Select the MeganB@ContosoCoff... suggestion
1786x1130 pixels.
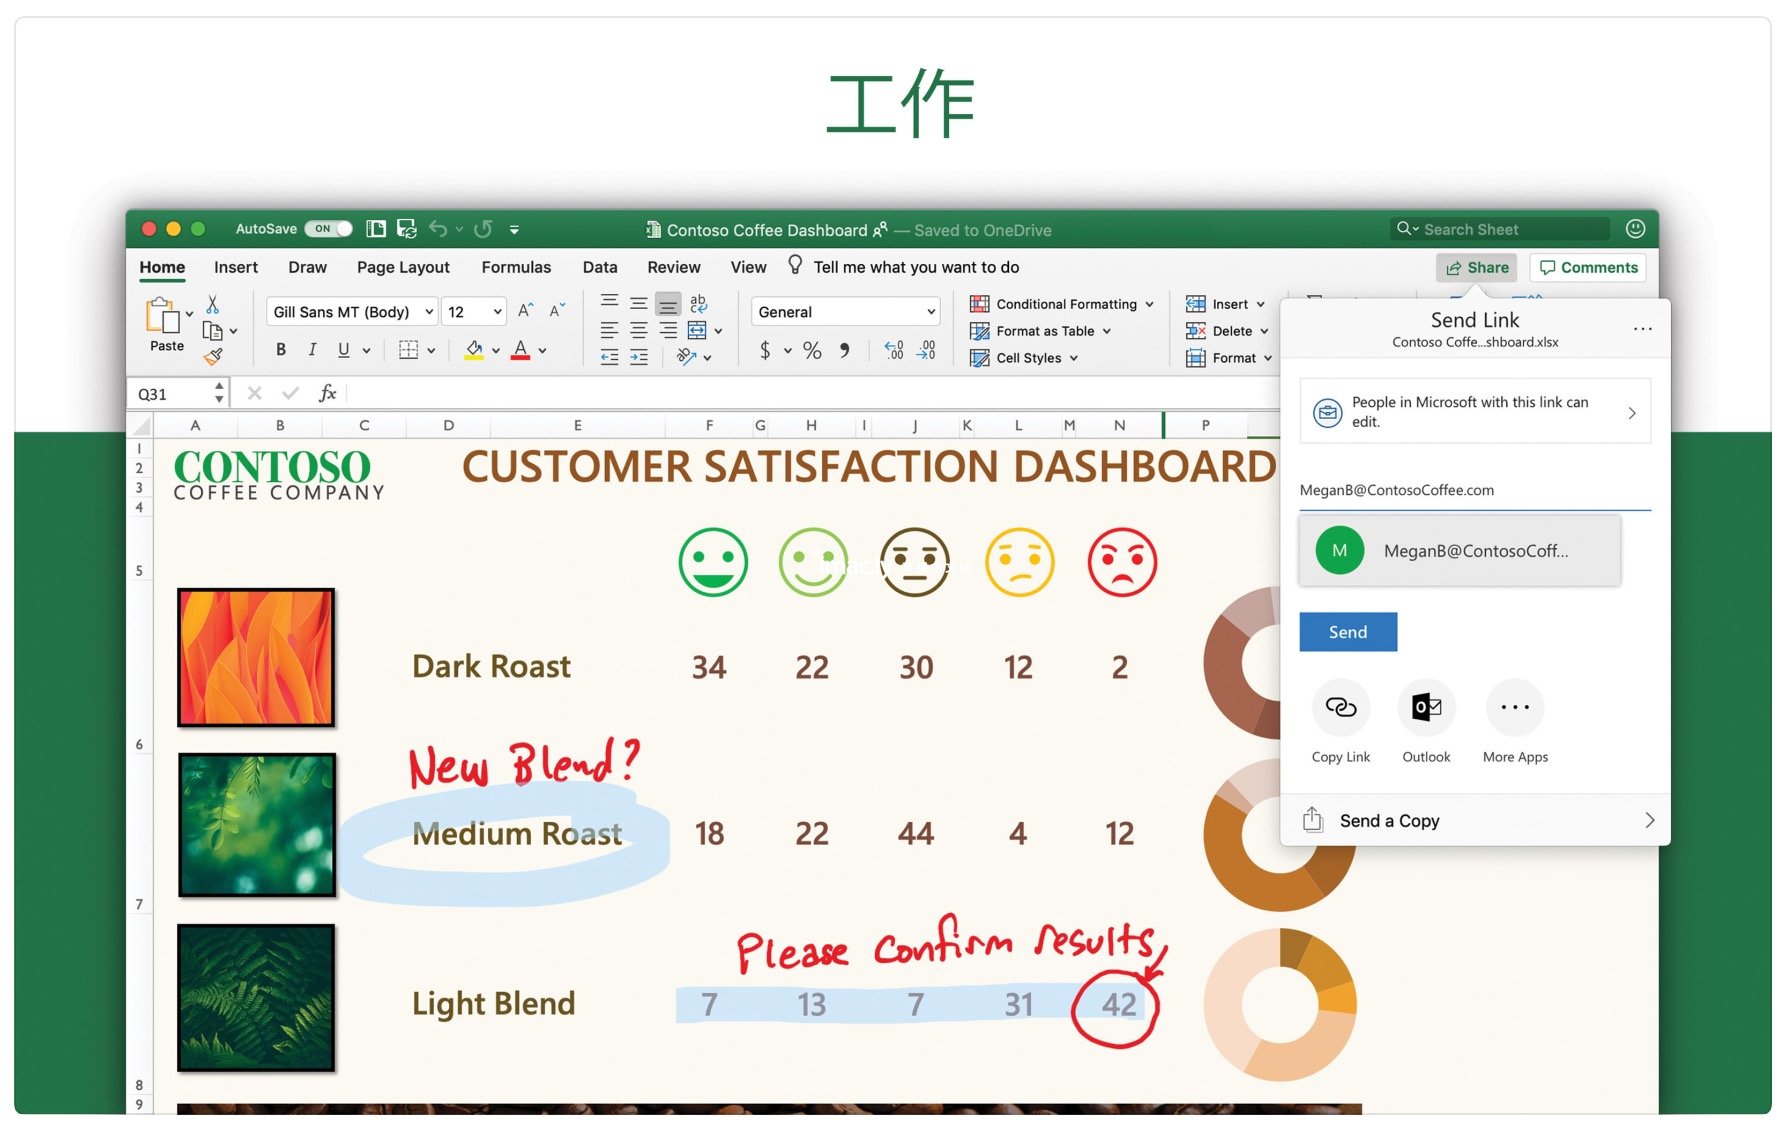[x=1460, y=551]
